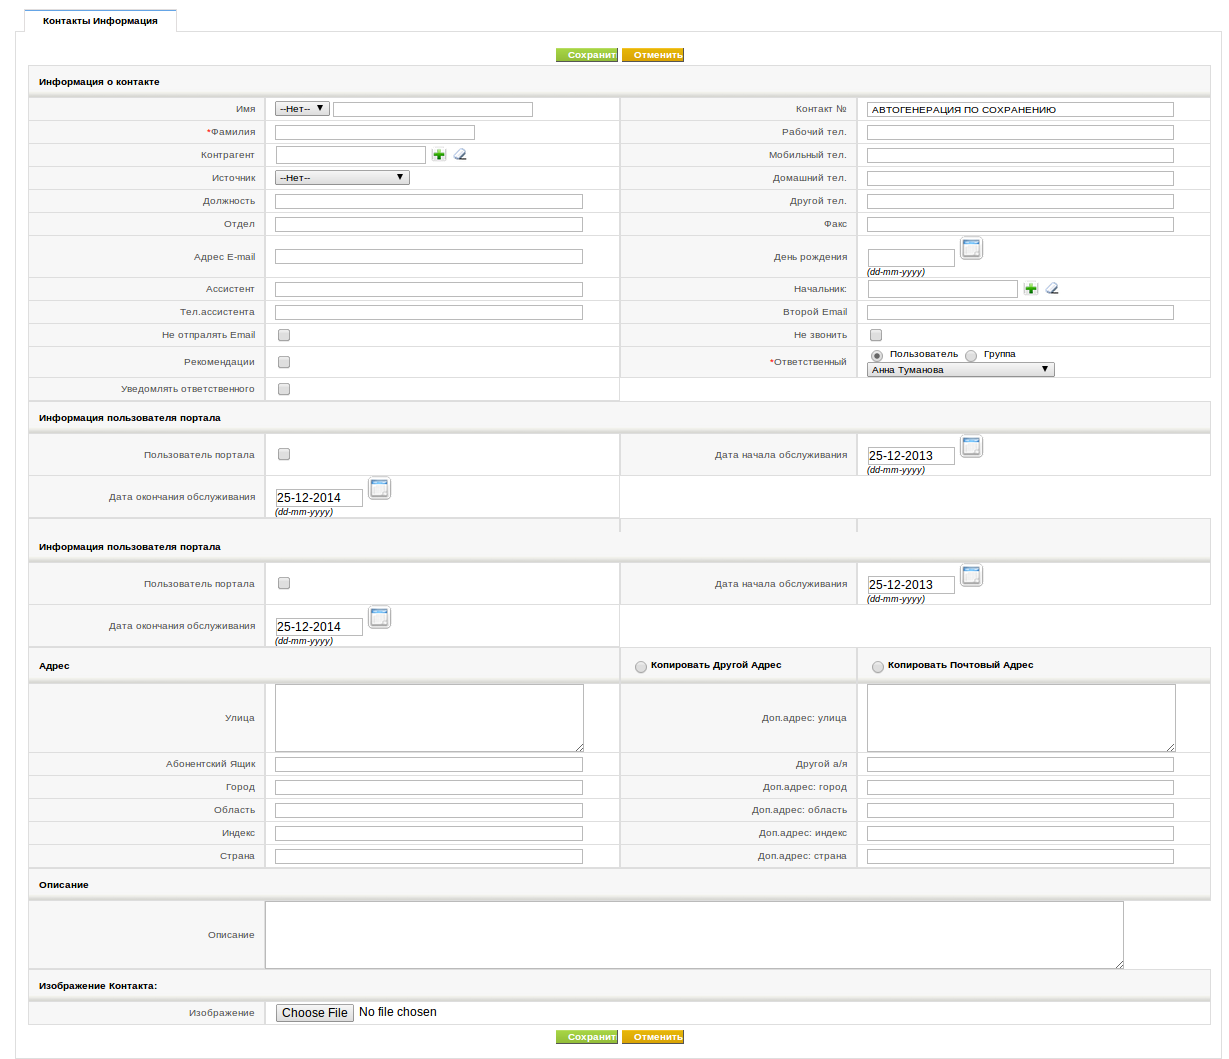The height and width of the screenshot is (1059, 1229).
Task: Click the Choose File button
Action: (314, 1013)
